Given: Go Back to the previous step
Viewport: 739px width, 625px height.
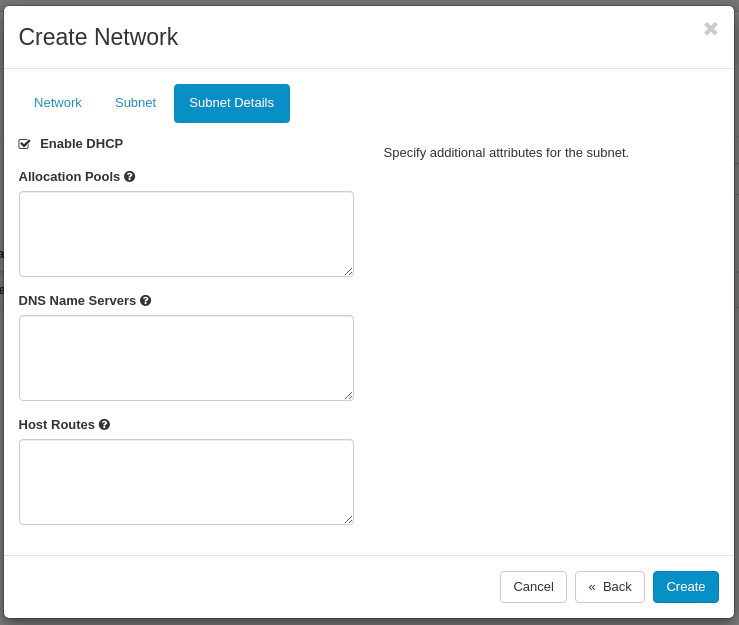Looking at the screenshot, I should [x=609, y=587].
